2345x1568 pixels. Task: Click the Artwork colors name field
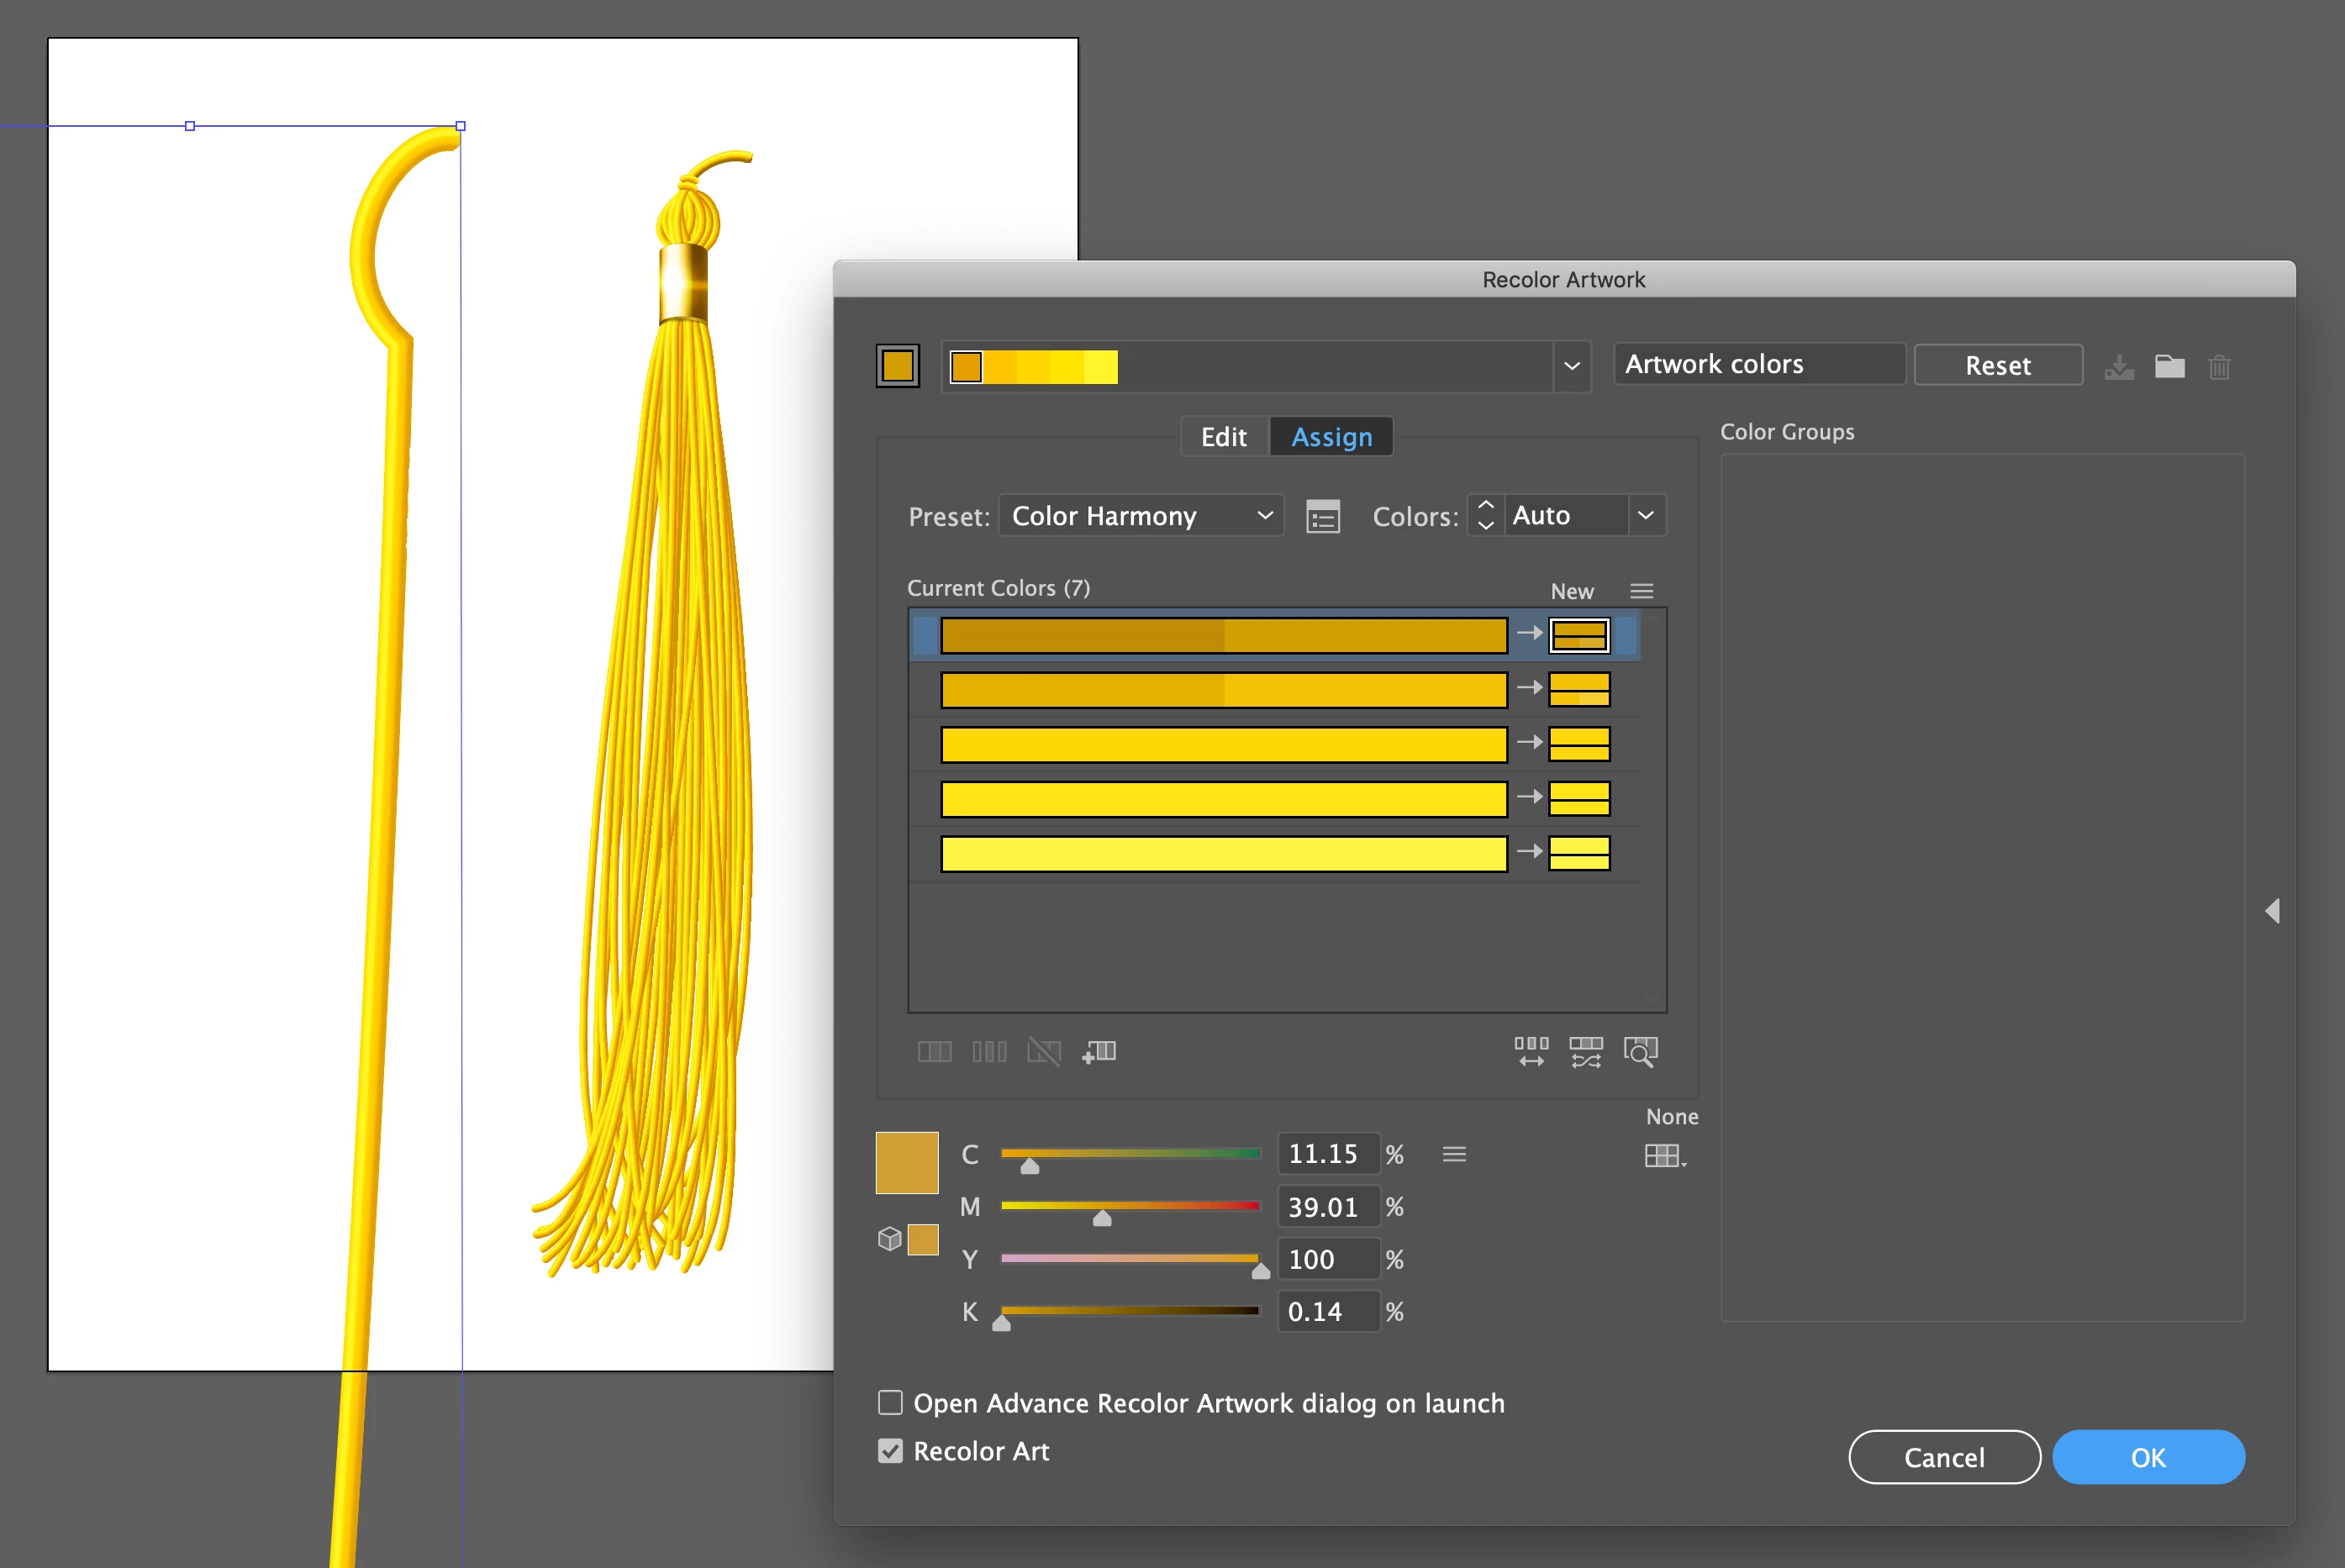click(1758, 364)
